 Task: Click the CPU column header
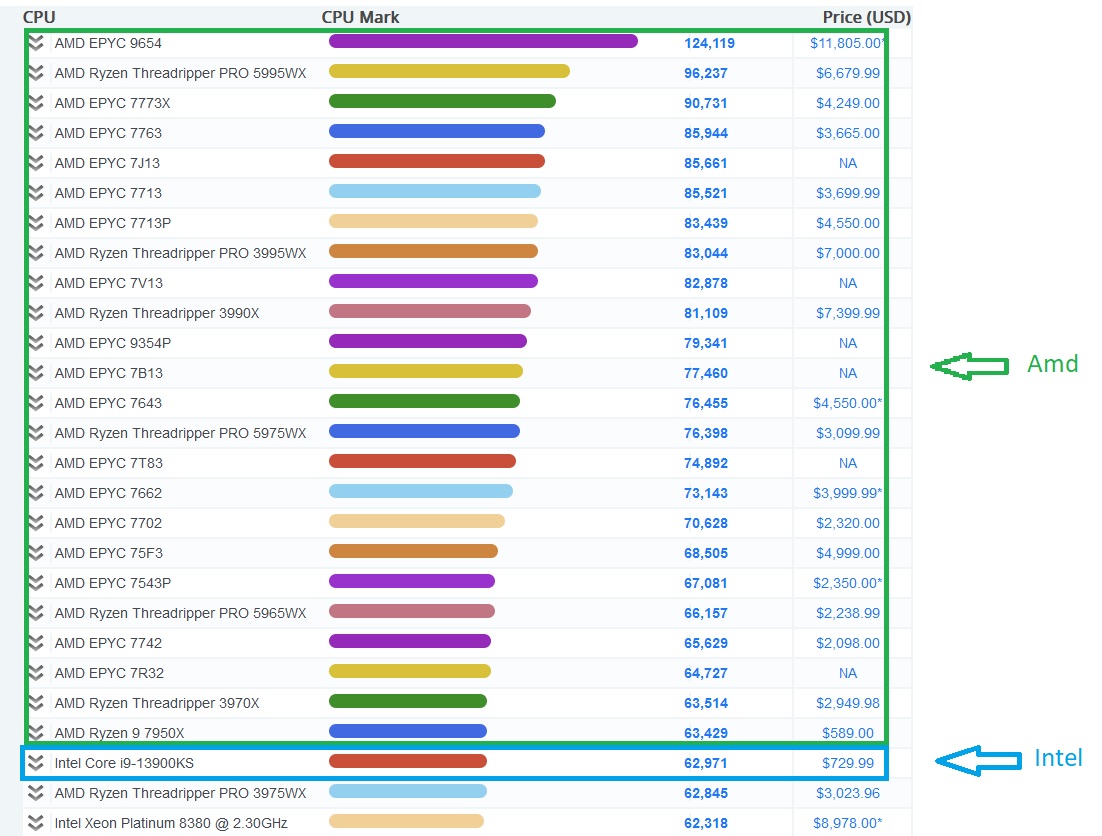pyautogui.click(x=39, y=17)
